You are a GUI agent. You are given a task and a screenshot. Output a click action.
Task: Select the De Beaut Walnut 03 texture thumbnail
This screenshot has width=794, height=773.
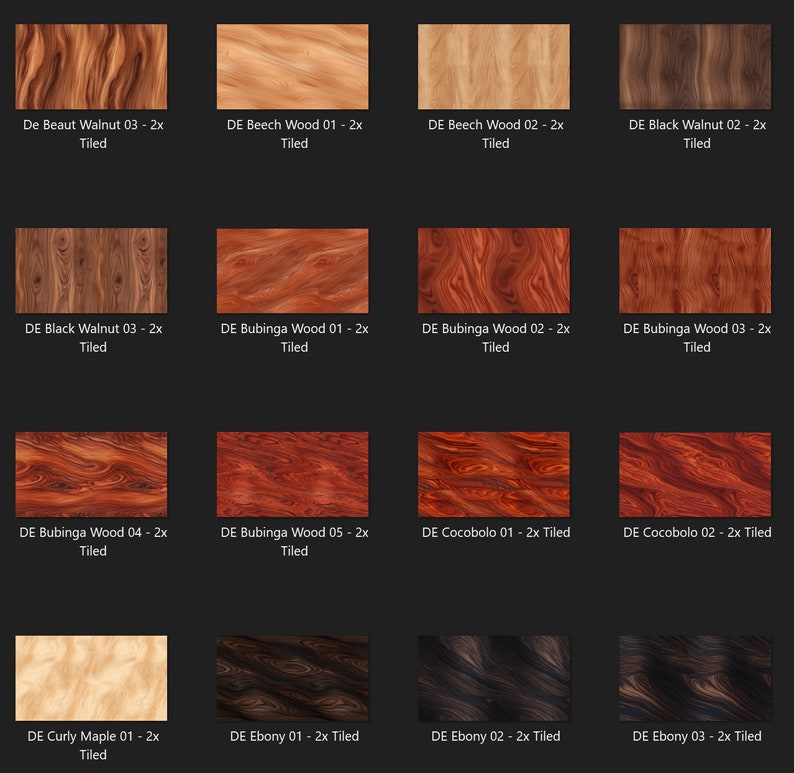pos(91,66)
